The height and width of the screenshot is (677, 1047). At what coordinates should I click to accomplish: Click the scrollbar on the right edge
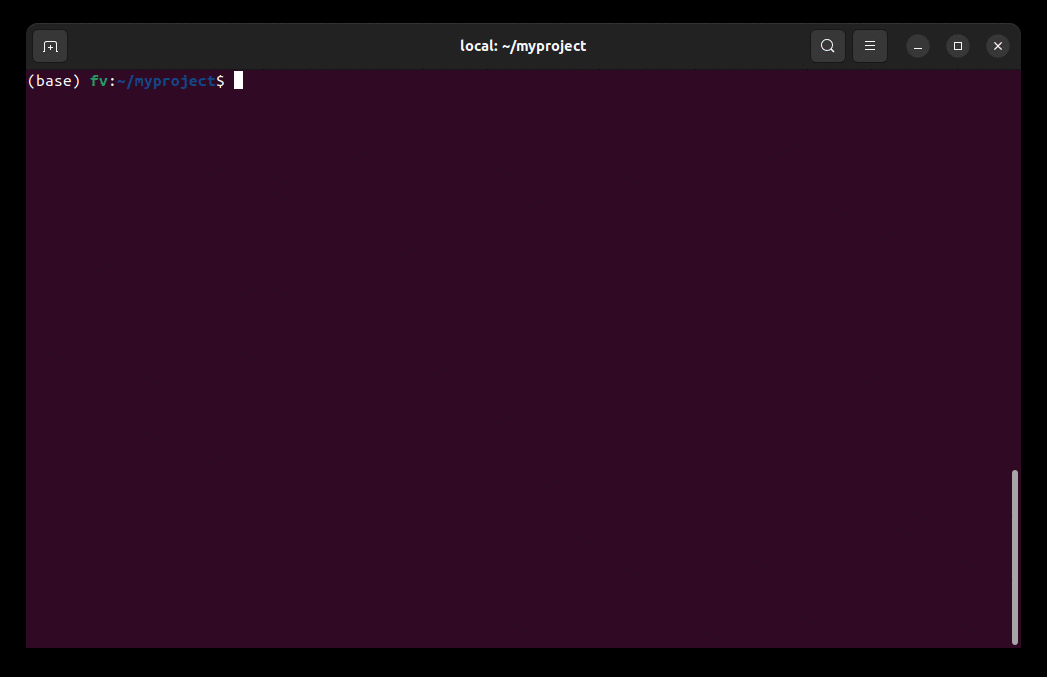tap(1014, 555)
